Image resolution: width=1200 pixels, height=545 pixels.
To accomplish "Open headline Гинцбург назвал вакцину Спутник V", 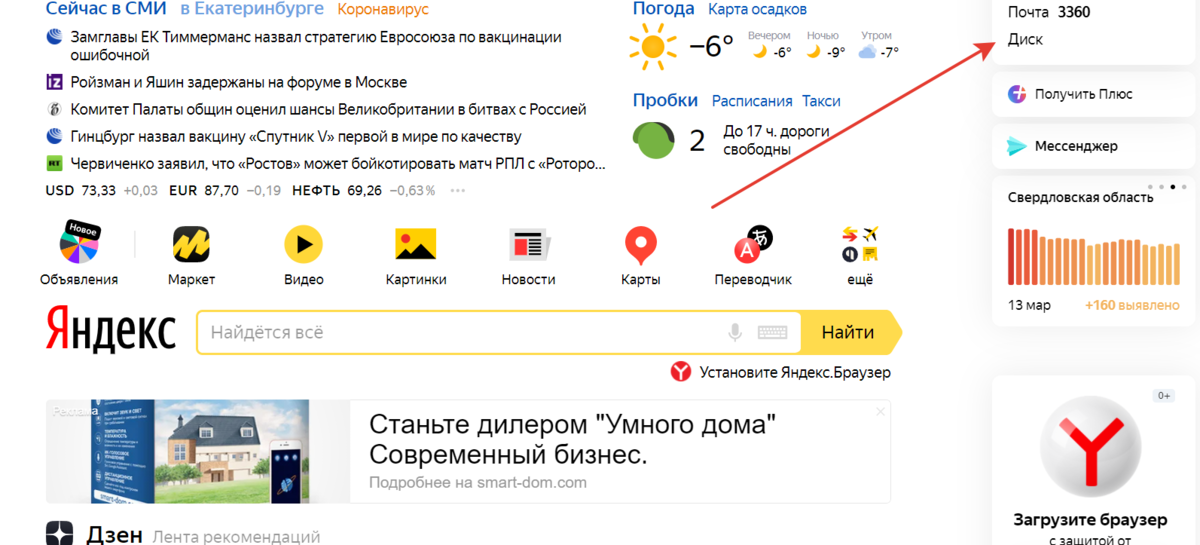I will click(x=296, y=136).
